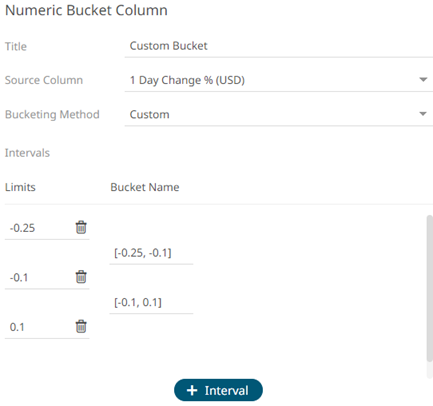
Task: Click the plus icon on Interval button
Action: 192,390
